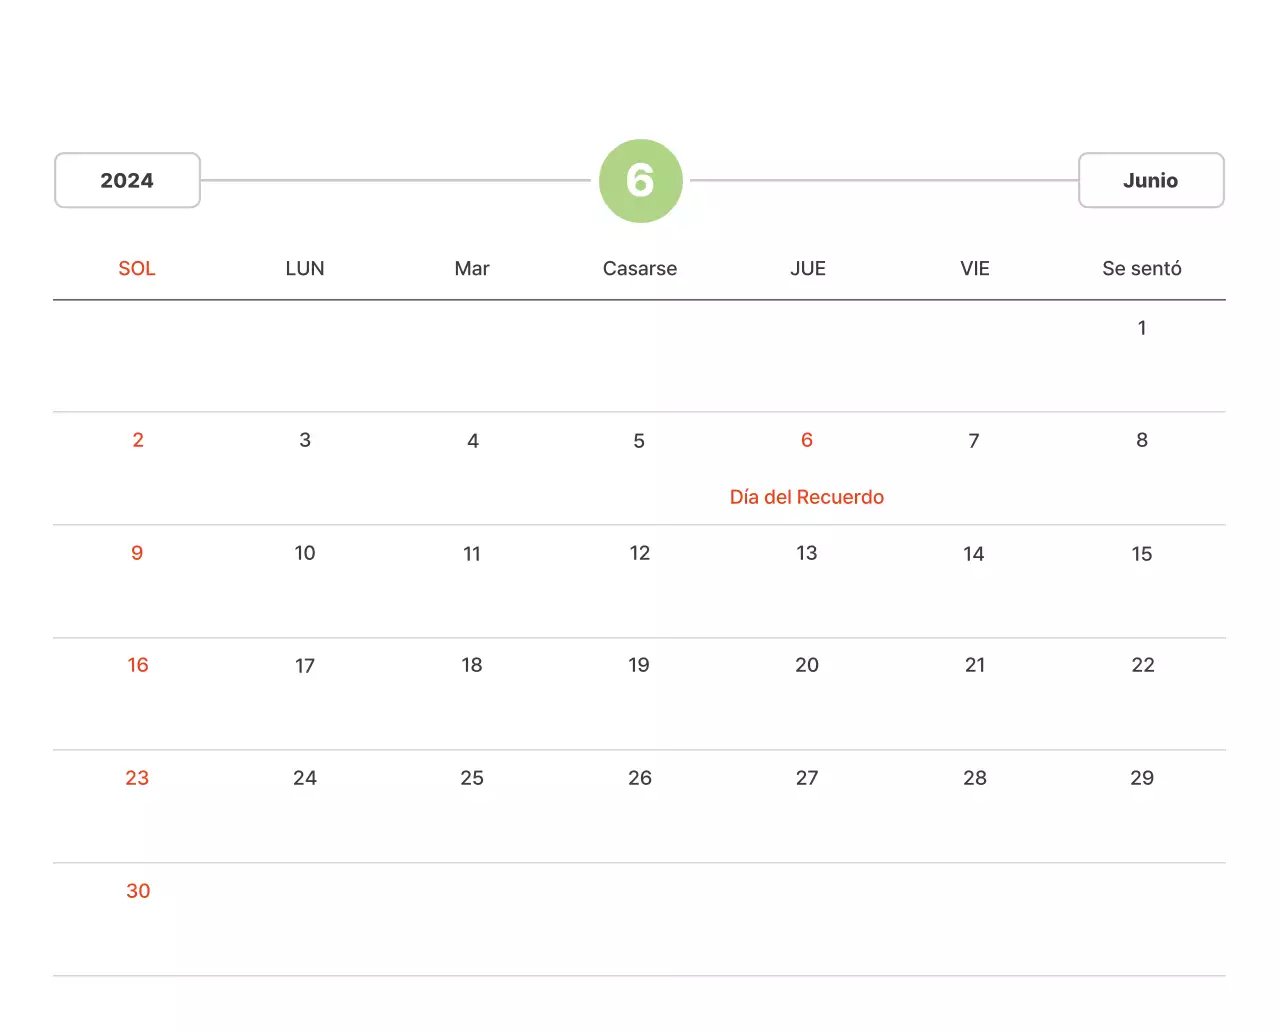Viewport: 1280px width, 1031px height.
Task: Pick date 25 in the Mar column
Action: pyautogui.click(x=472, y=778)
